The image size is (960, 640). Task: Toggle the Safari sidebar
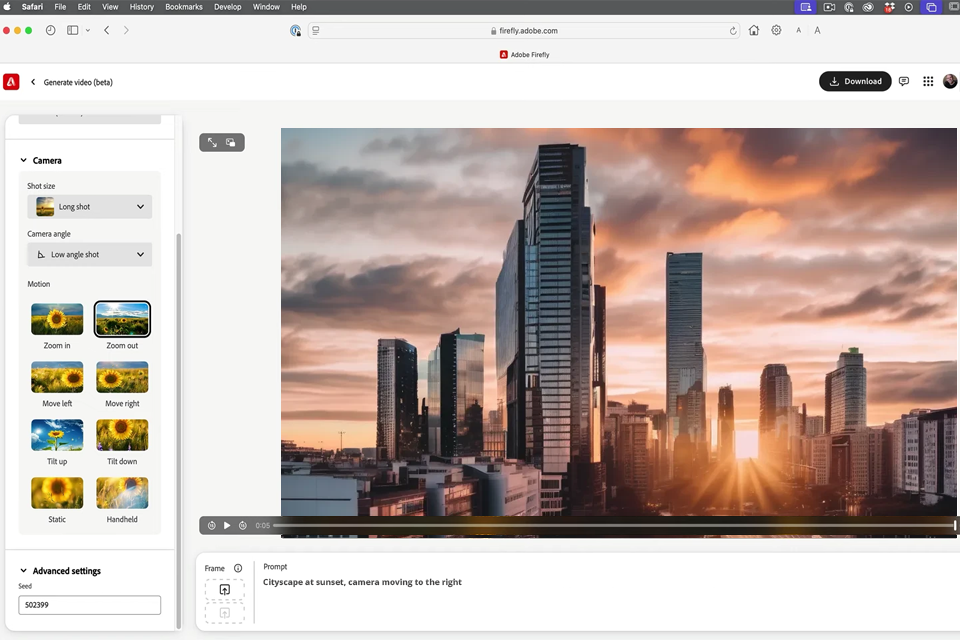(72, 30)
